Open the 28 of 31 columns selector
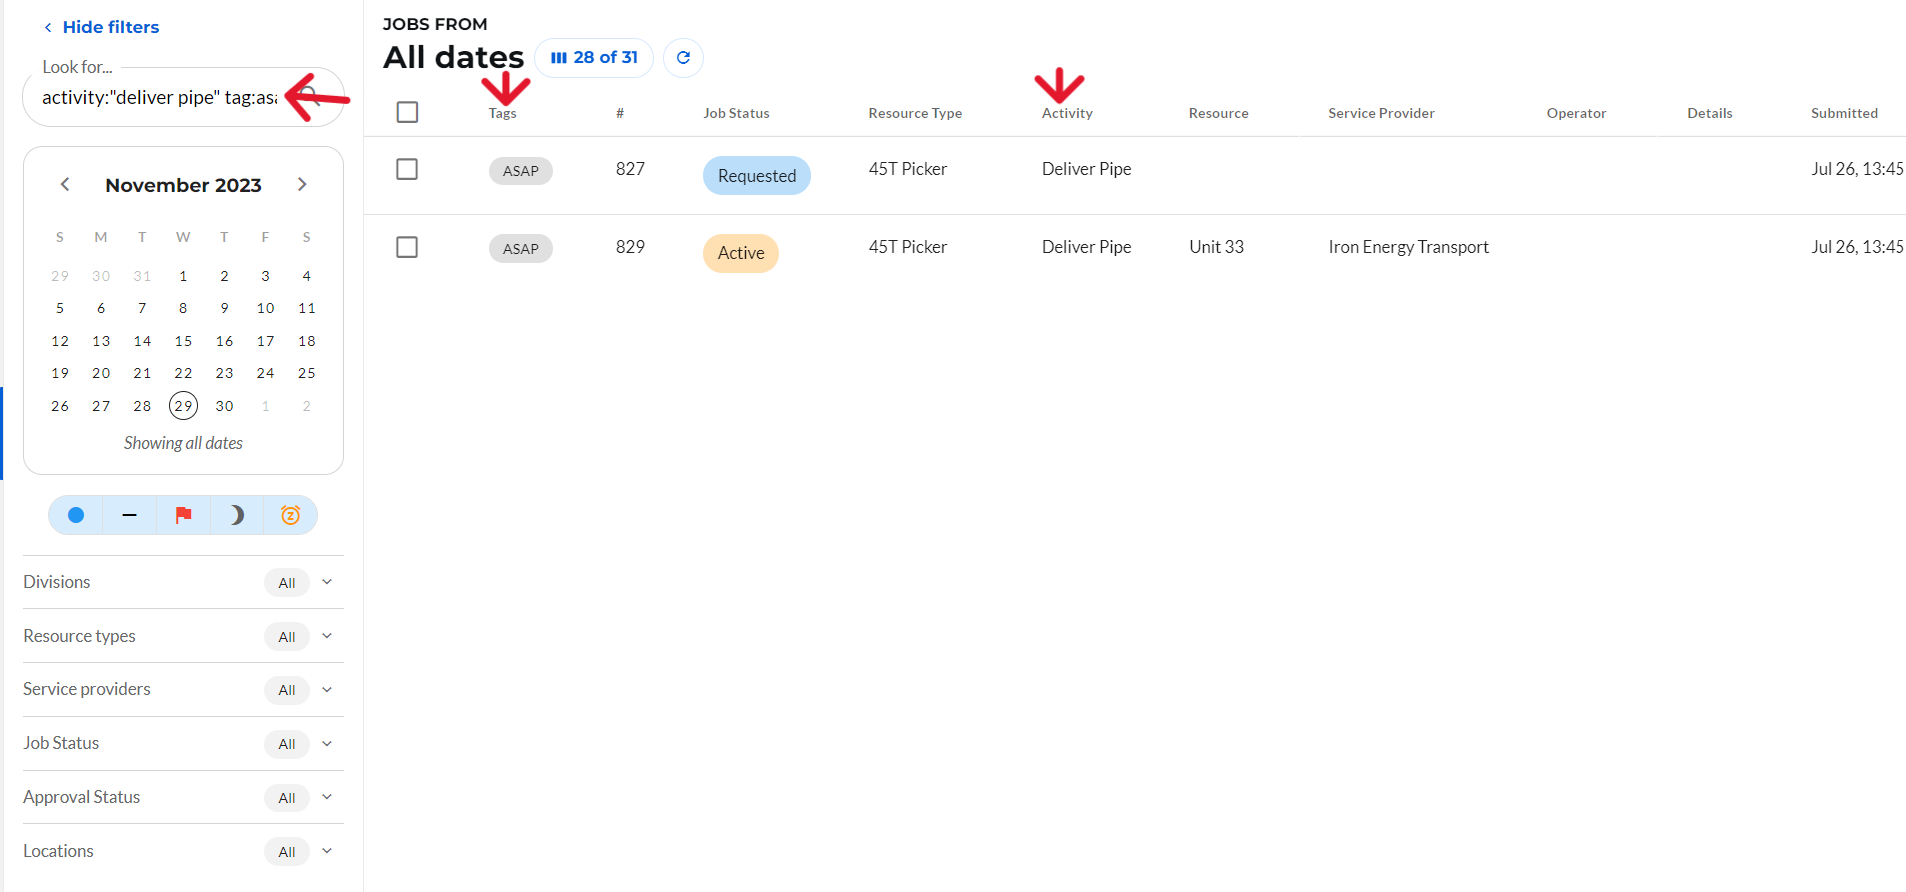The width and height of the screenshot is (1906, 892). coord(594,58)
